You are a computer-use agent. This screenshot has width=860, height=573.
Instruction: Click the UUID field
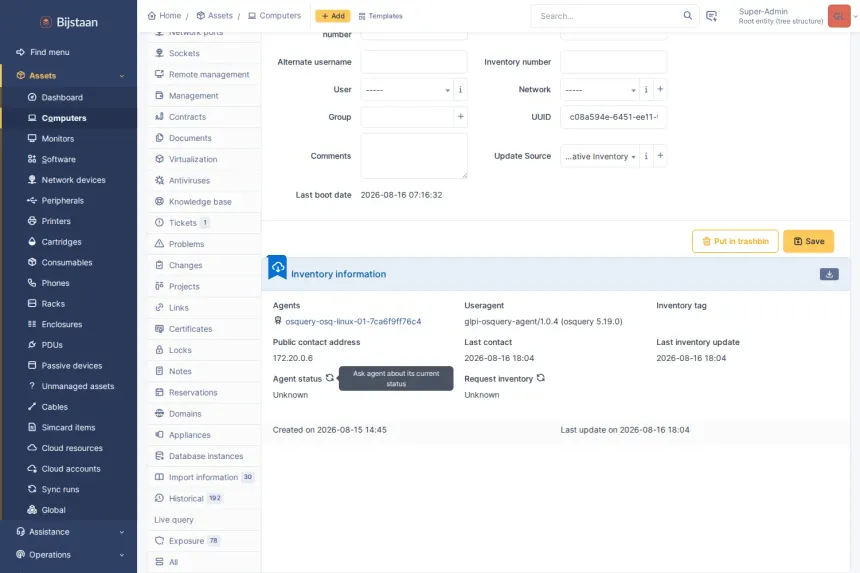coord(613,117)
